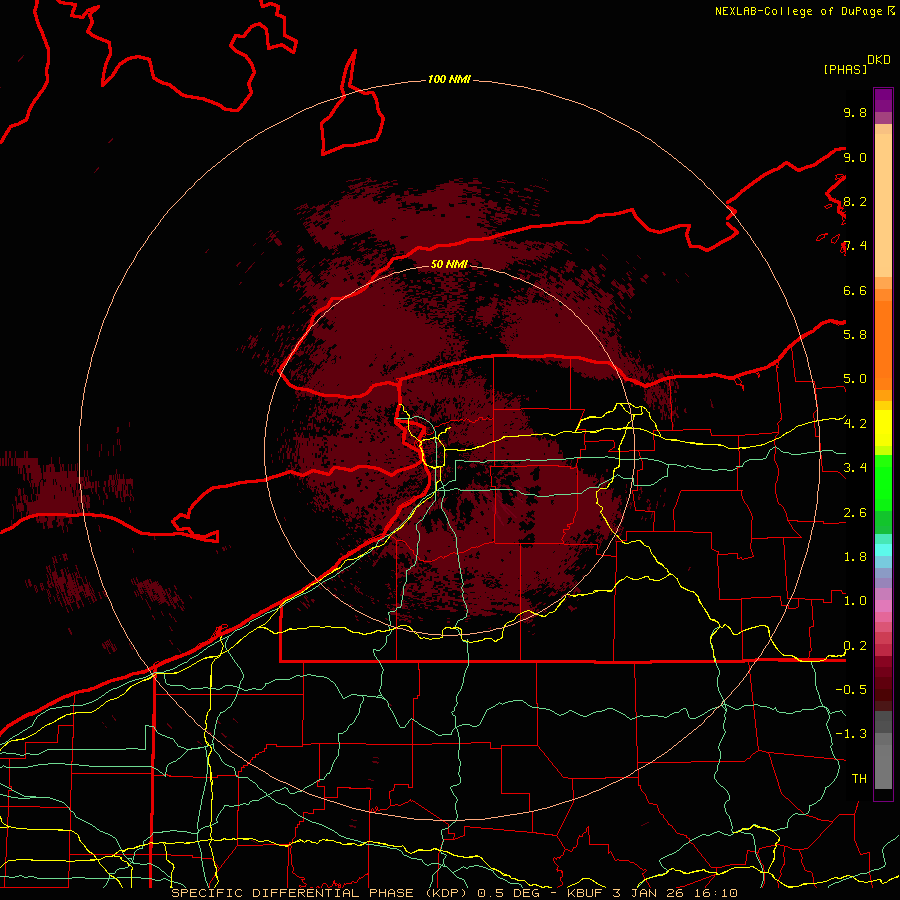The image size is (900, 900).
Task: Click the bright yellow band of the color bar
Action: (883, 428)
